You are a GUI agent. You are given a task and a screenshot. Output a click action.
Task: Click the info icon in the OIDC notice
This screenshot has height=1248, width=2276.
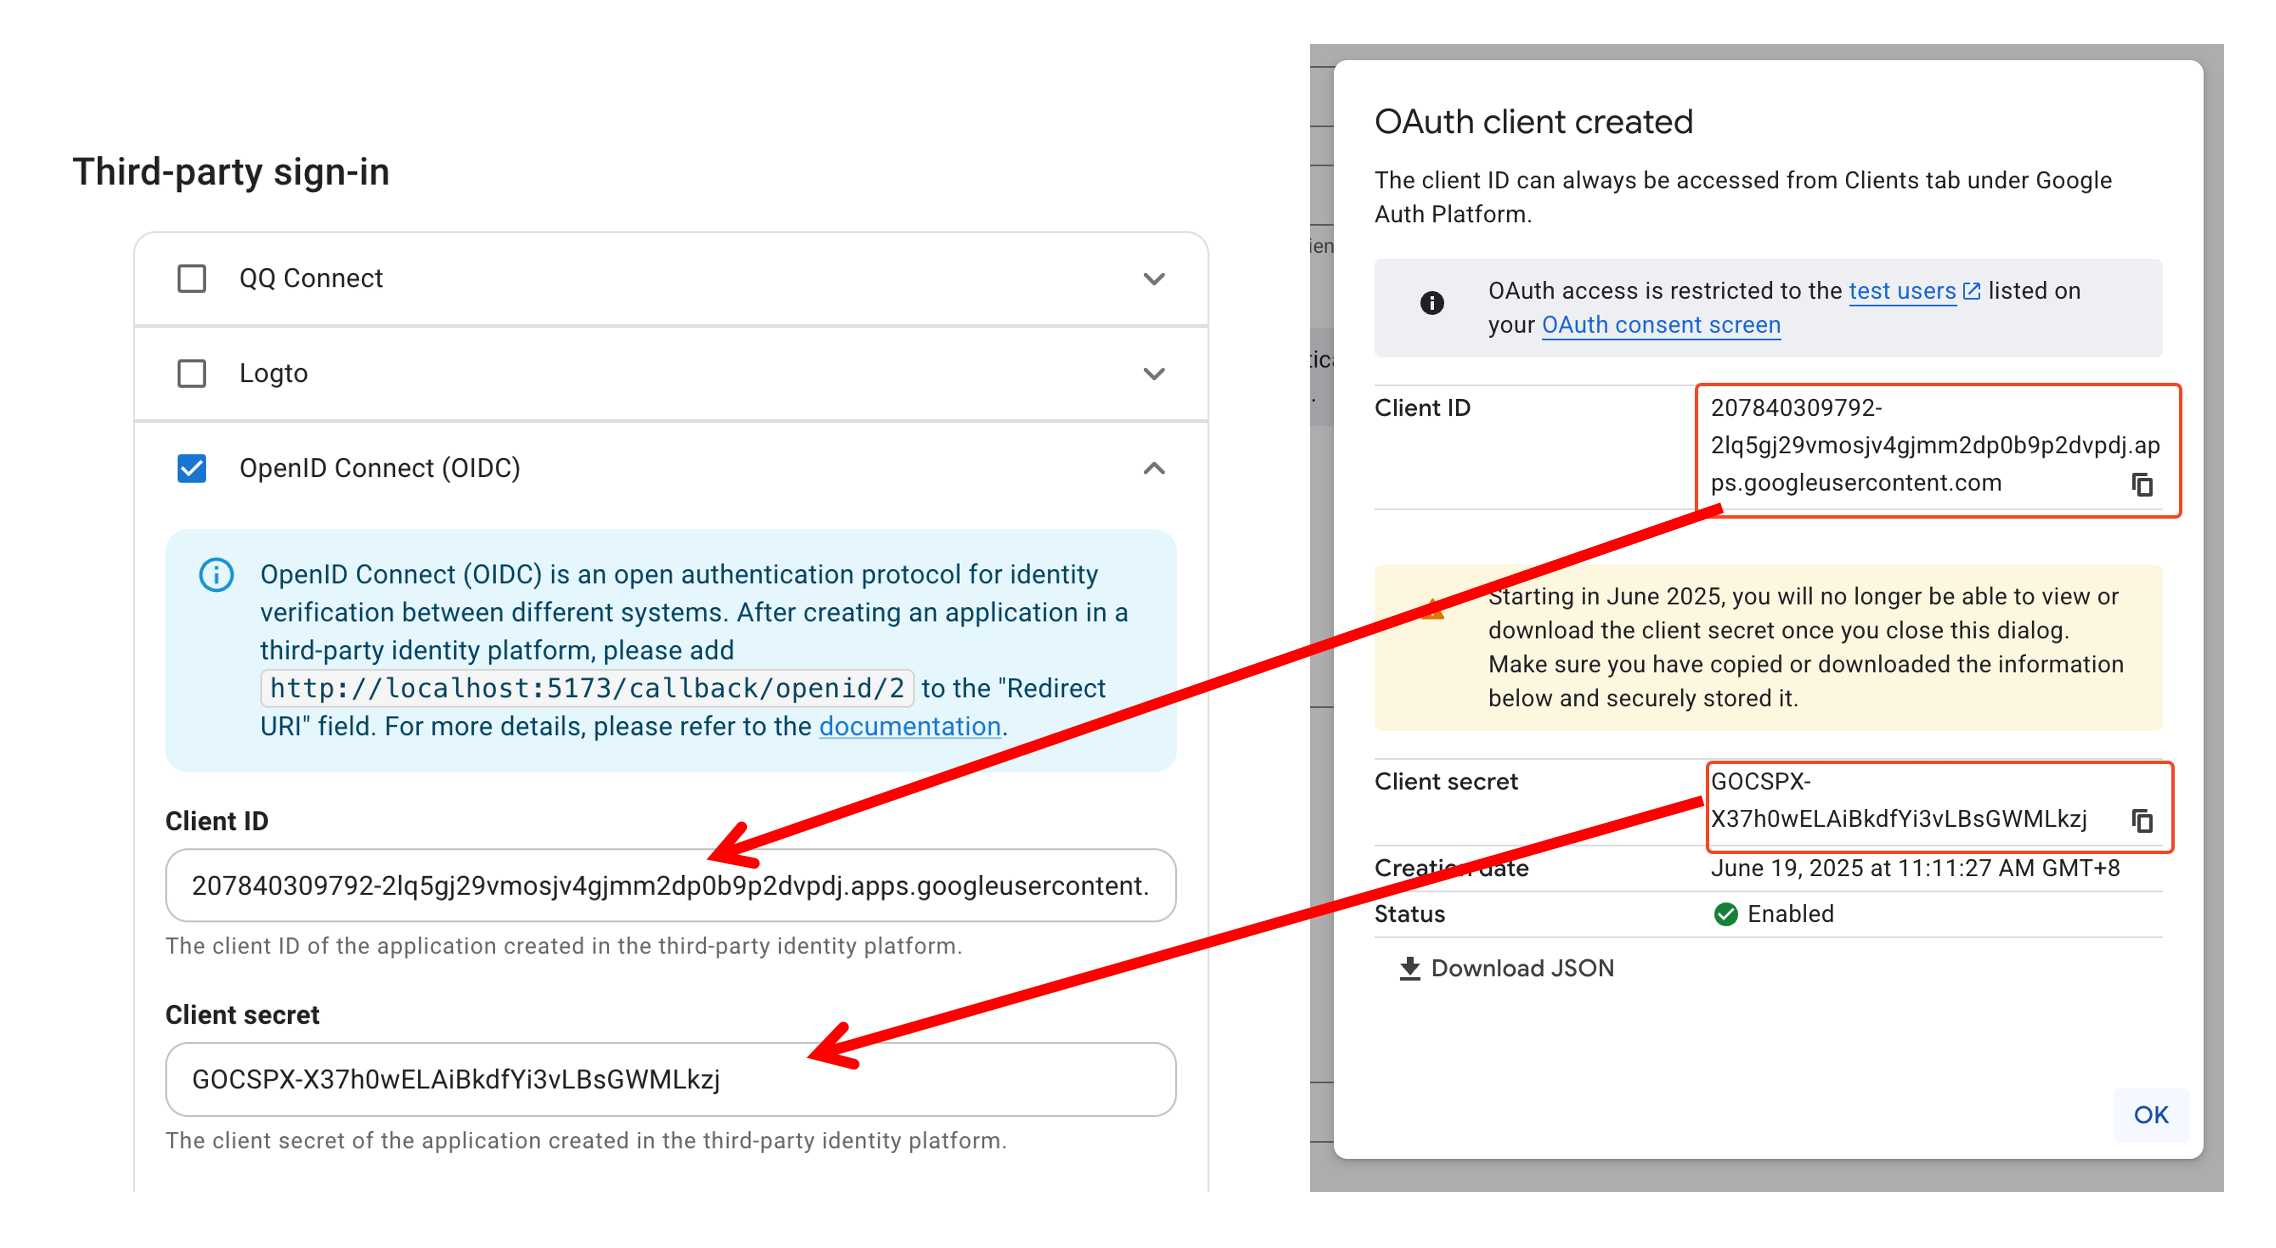click(216, 575)
